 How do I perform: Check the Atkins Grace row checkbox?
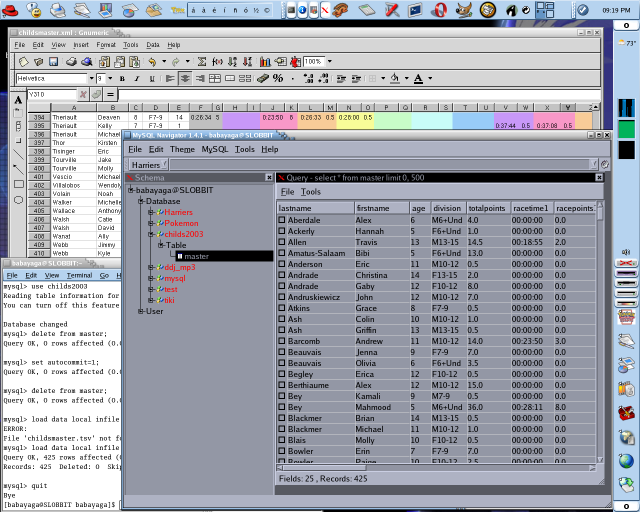click(x=282, y=308)
